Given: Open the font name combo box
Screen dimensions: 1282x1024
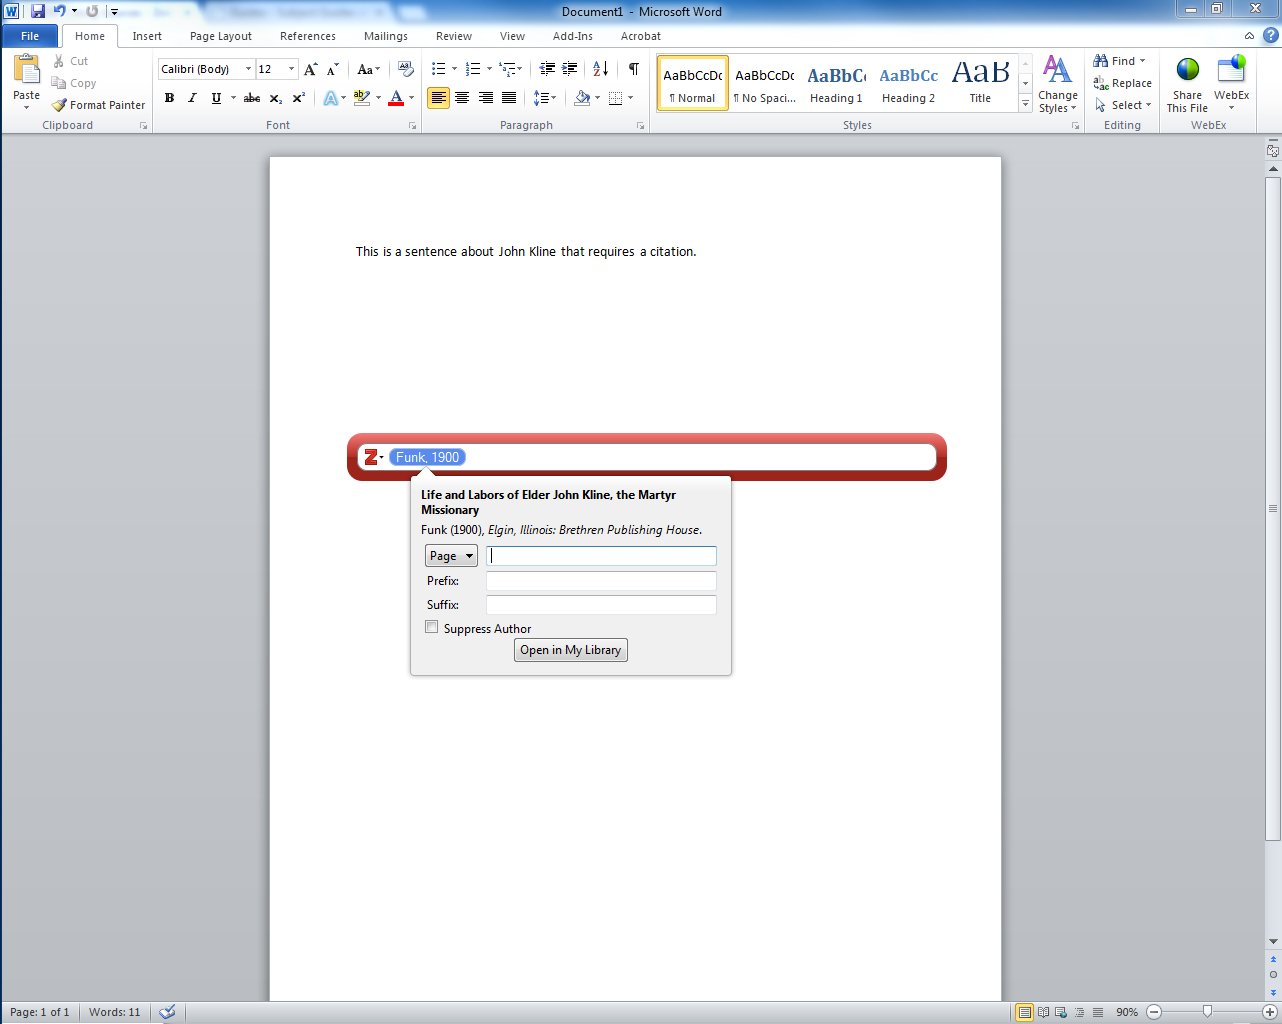Looking at the screenshot, I should 206,69.
